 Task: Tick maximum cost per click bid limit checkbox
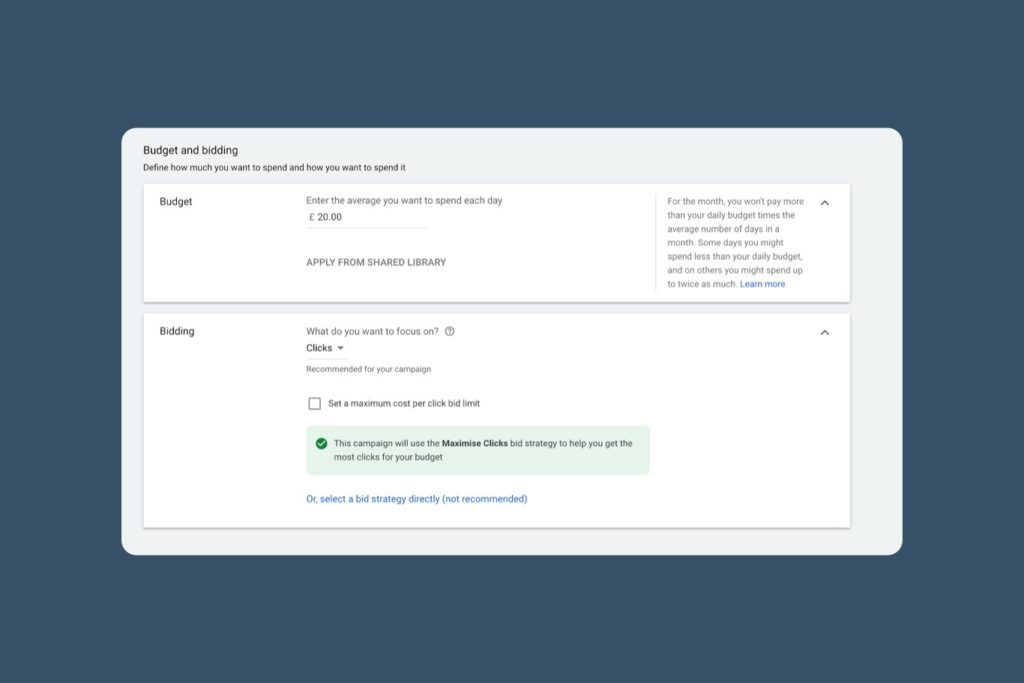click(x=315, y=404)
